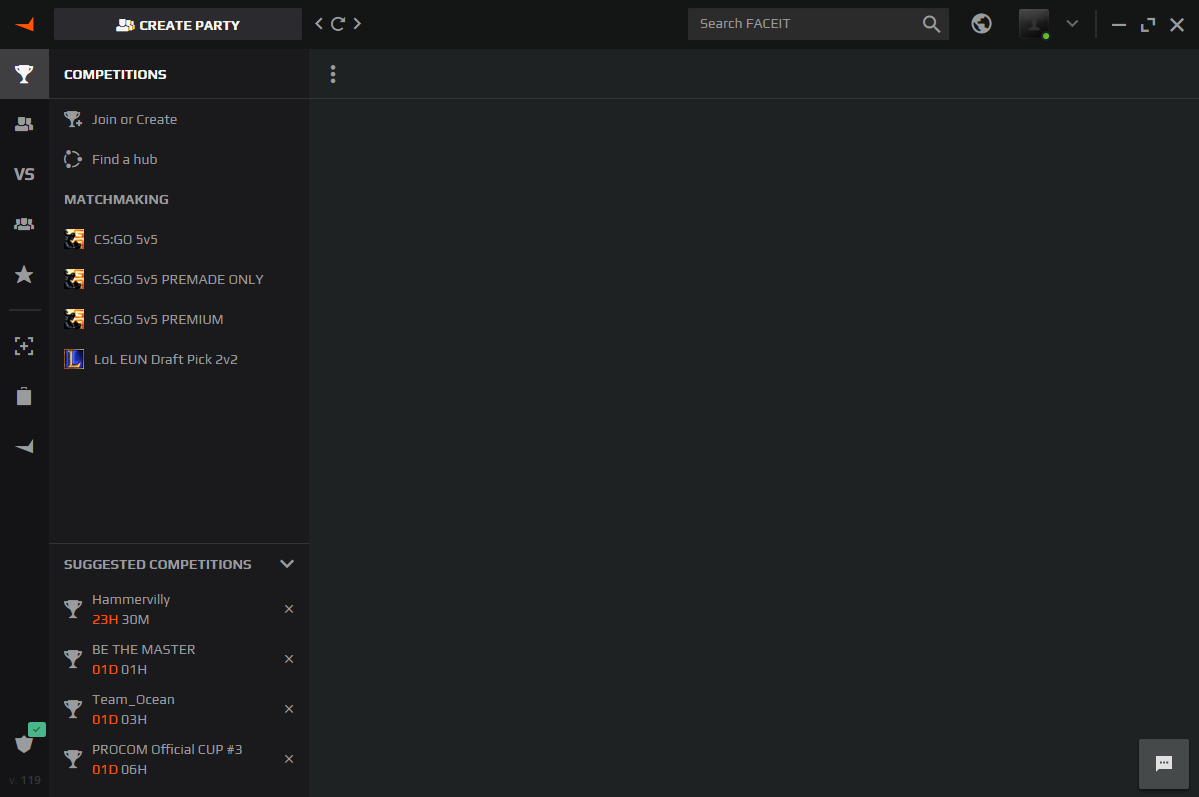Click the grey FACEIT arrow sidebar icon
The image size is (1199, 797).
24,447
